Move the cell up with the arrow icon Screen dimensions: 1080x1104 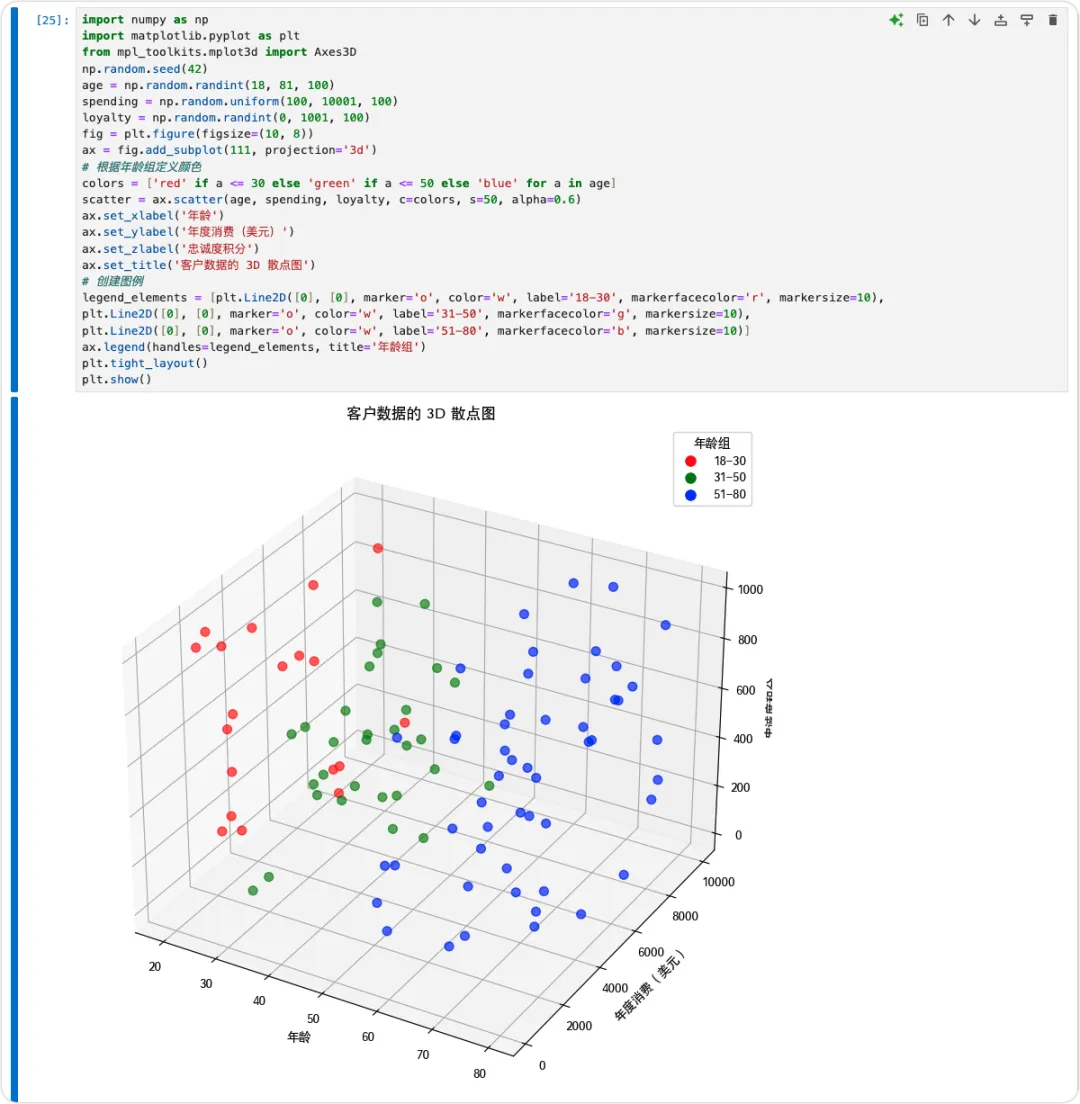pyautogui.click(x=948, y=20)
